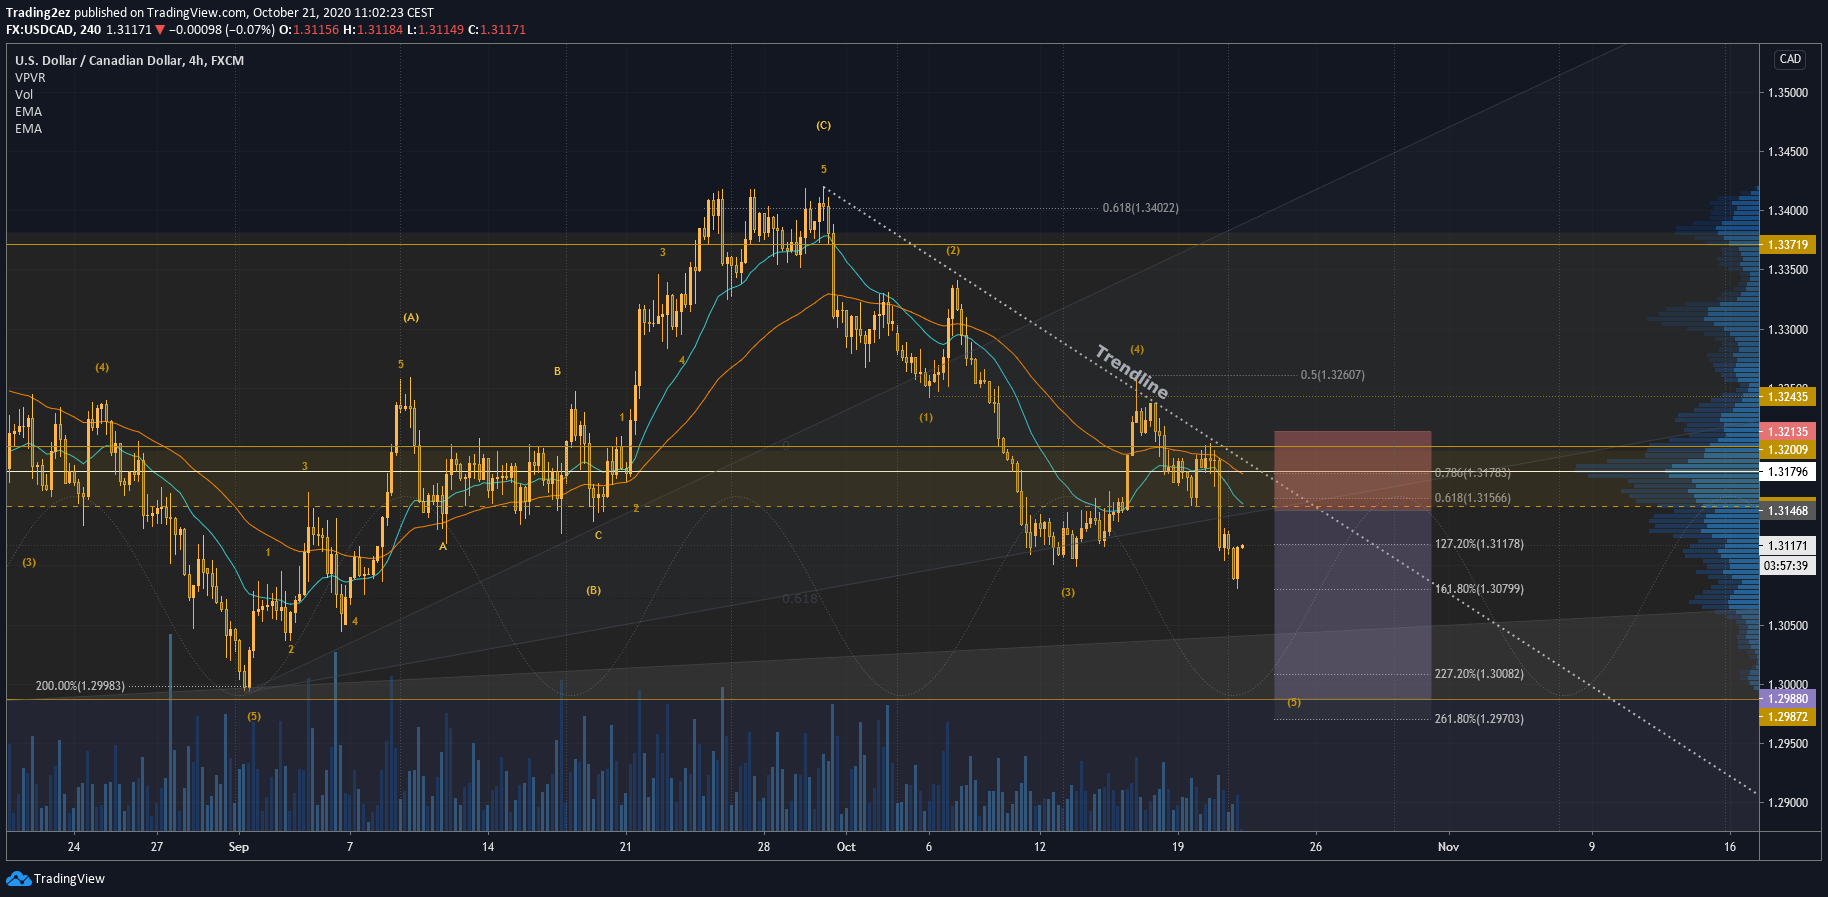Click the 1.32435 price tag

1788,397
